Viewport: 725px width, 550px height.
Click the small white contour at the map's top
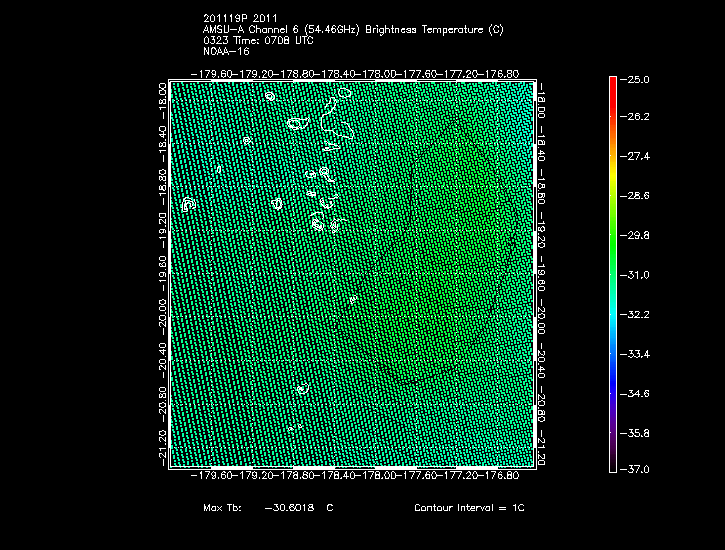tap(270, 96)
